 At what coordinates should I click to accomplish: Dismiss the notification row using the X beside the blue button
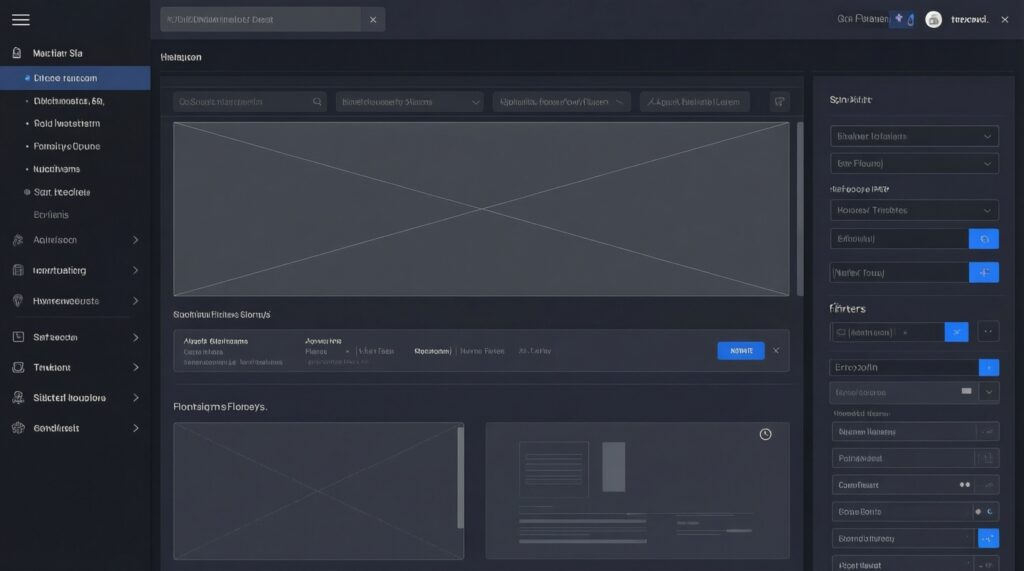coord(776,351)
